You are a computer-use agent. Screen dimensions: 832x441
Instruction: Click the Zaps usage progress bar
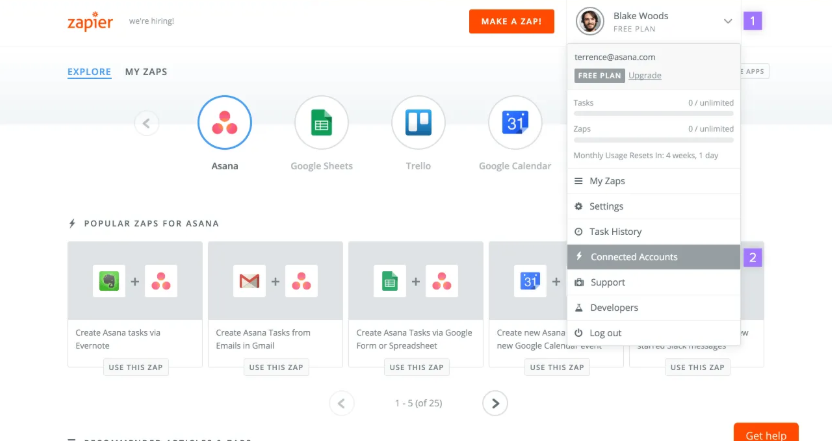(653, 140)
